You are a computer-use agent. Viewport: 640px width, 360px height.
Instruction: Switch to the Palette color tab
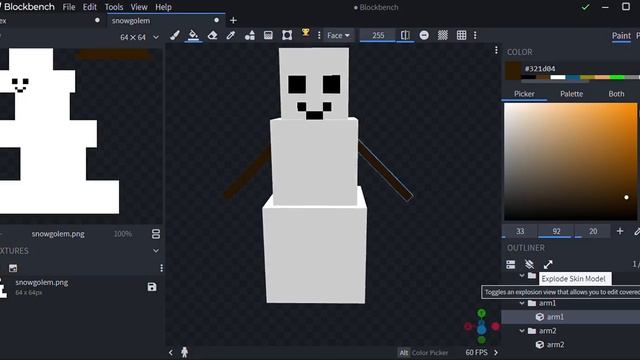click(571, 93)
